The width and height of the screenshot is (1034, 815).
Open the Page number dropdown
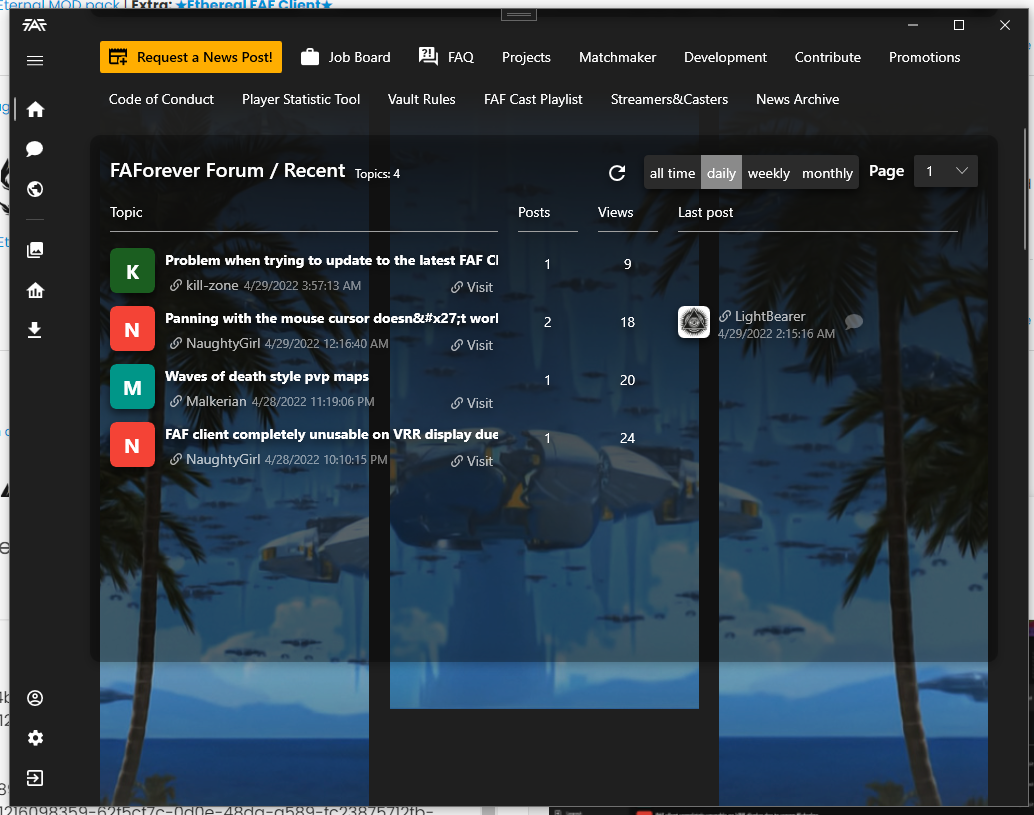click(946, 171)
